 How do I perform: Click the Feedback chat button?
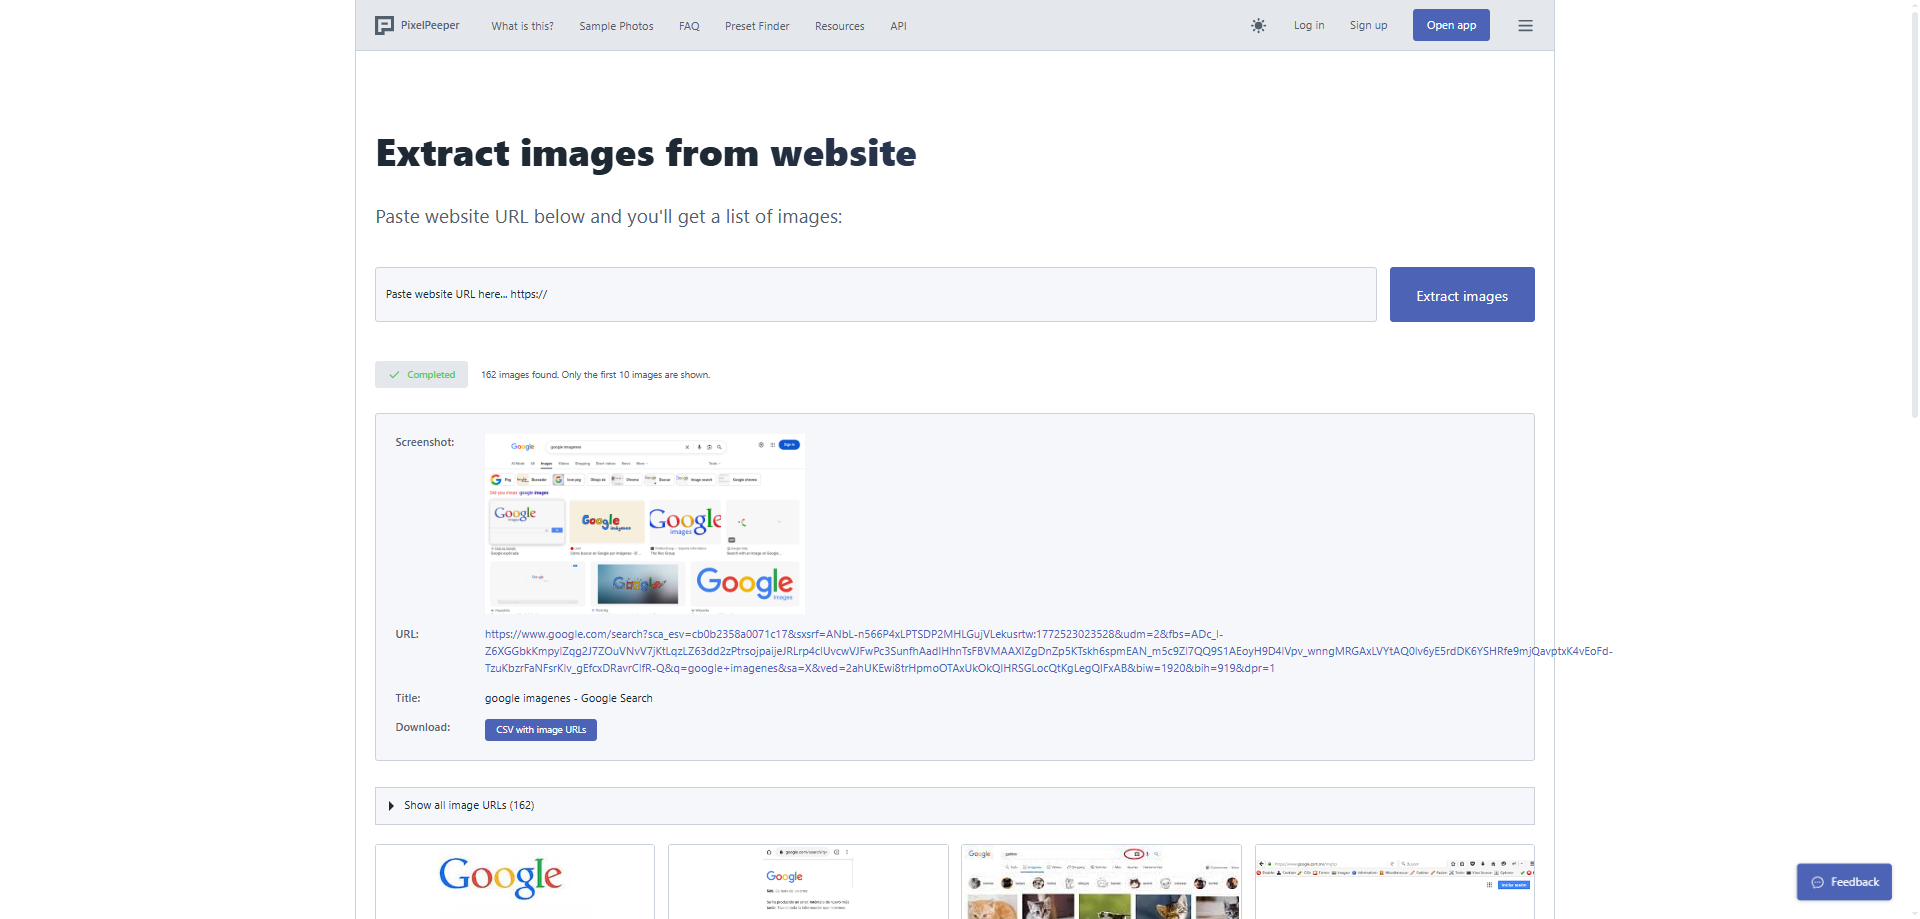1844,882
